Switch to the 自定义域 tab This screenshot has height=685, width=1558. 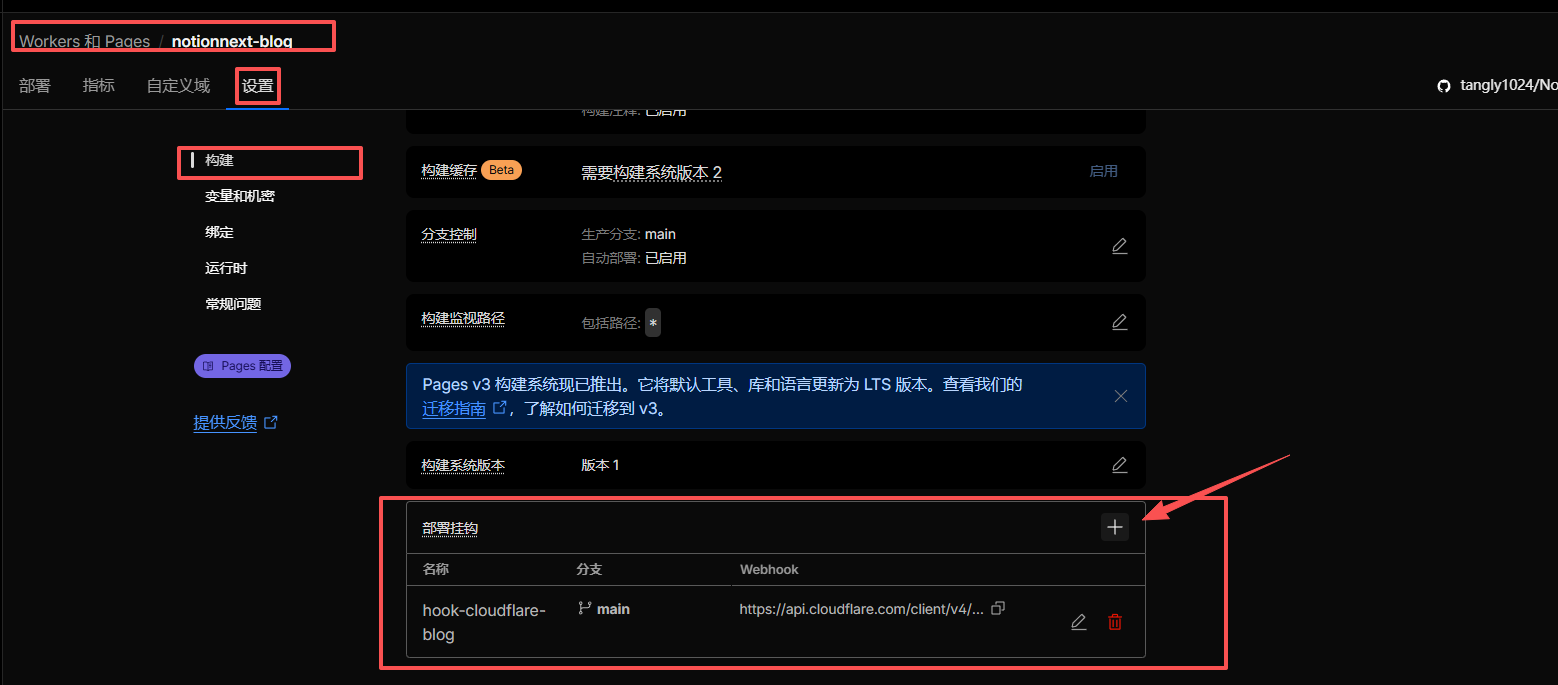tap(178, 86)
